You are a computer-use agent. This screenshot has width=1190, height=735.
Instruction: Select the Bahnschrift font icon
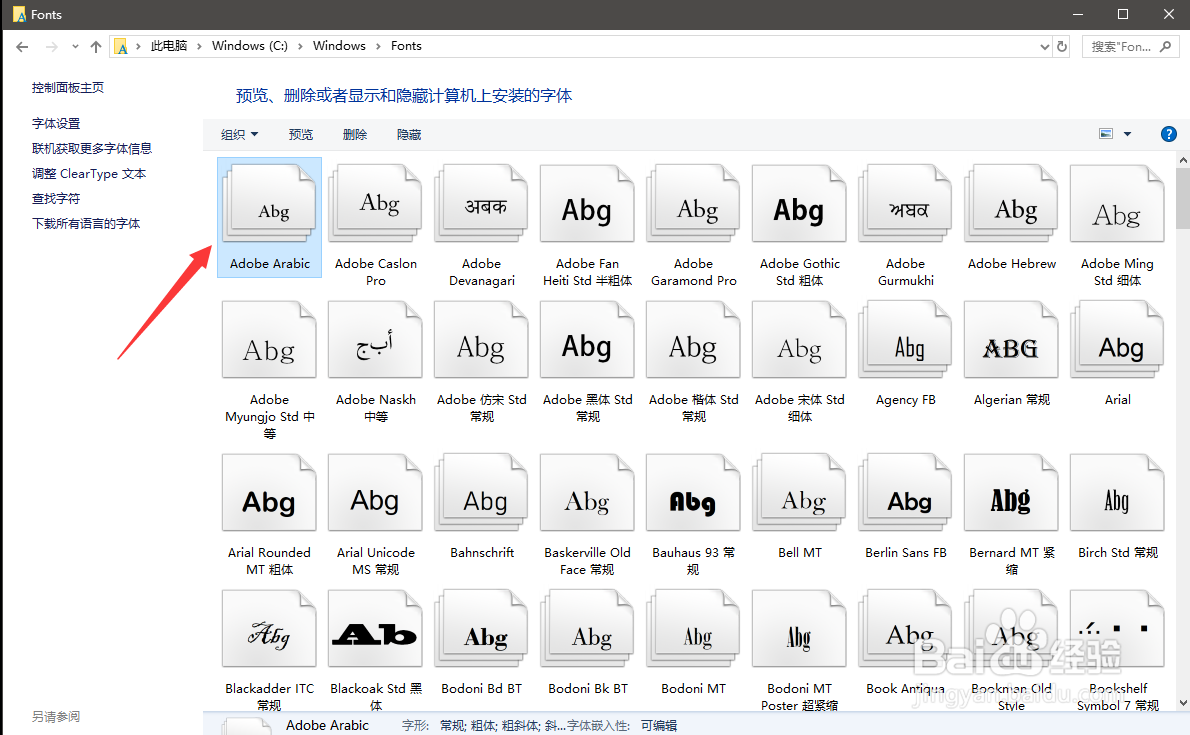[x=481, y=492]
